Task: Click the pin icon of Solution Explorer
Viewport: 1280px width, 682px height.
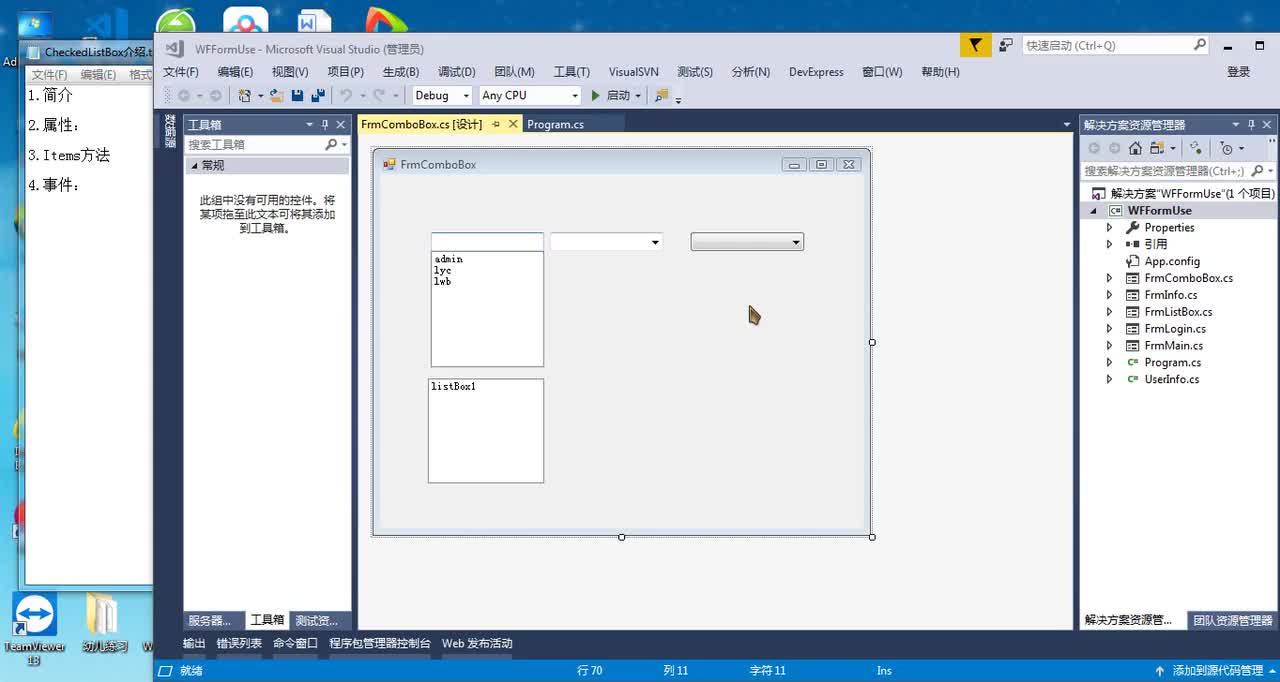Action: click(x=1252, y=125)
